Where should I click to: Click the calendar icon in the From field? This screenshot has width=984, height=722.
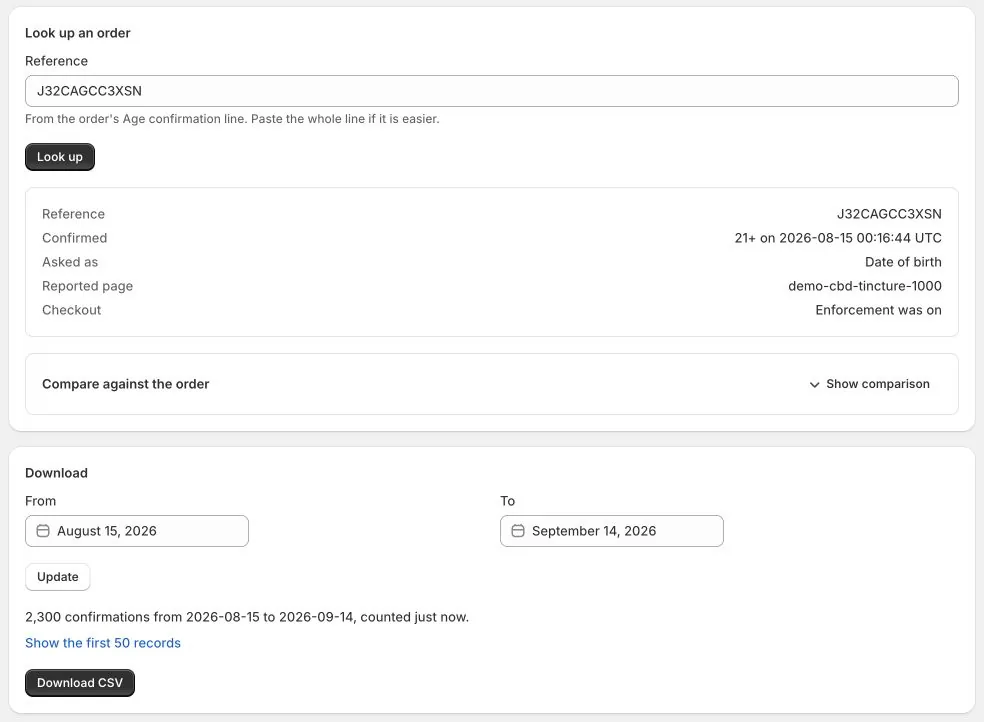point(43,531)
